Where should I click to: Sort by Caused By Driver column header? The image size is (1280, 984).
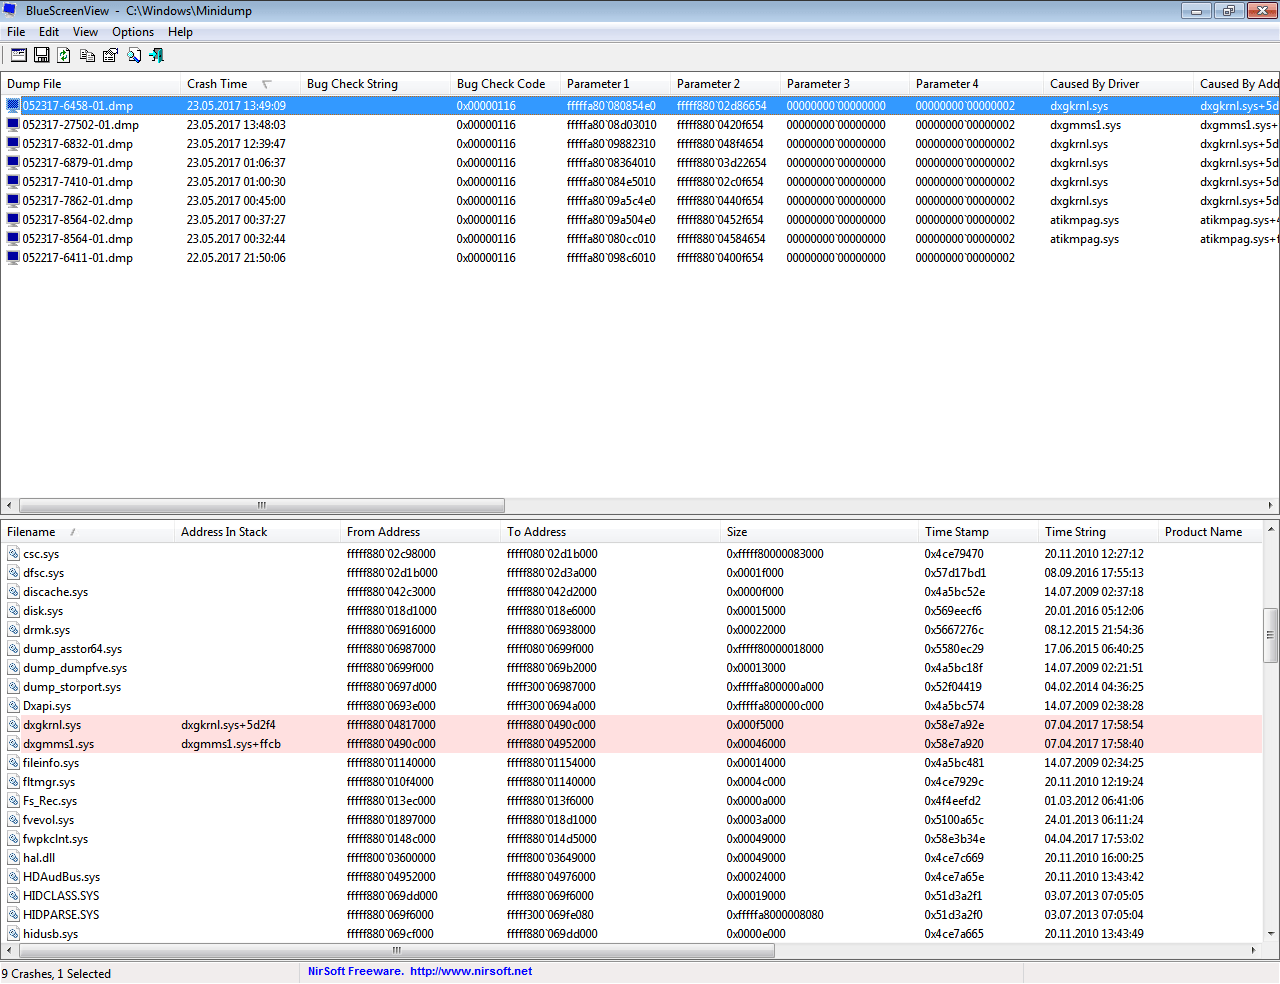[1119, 84]
